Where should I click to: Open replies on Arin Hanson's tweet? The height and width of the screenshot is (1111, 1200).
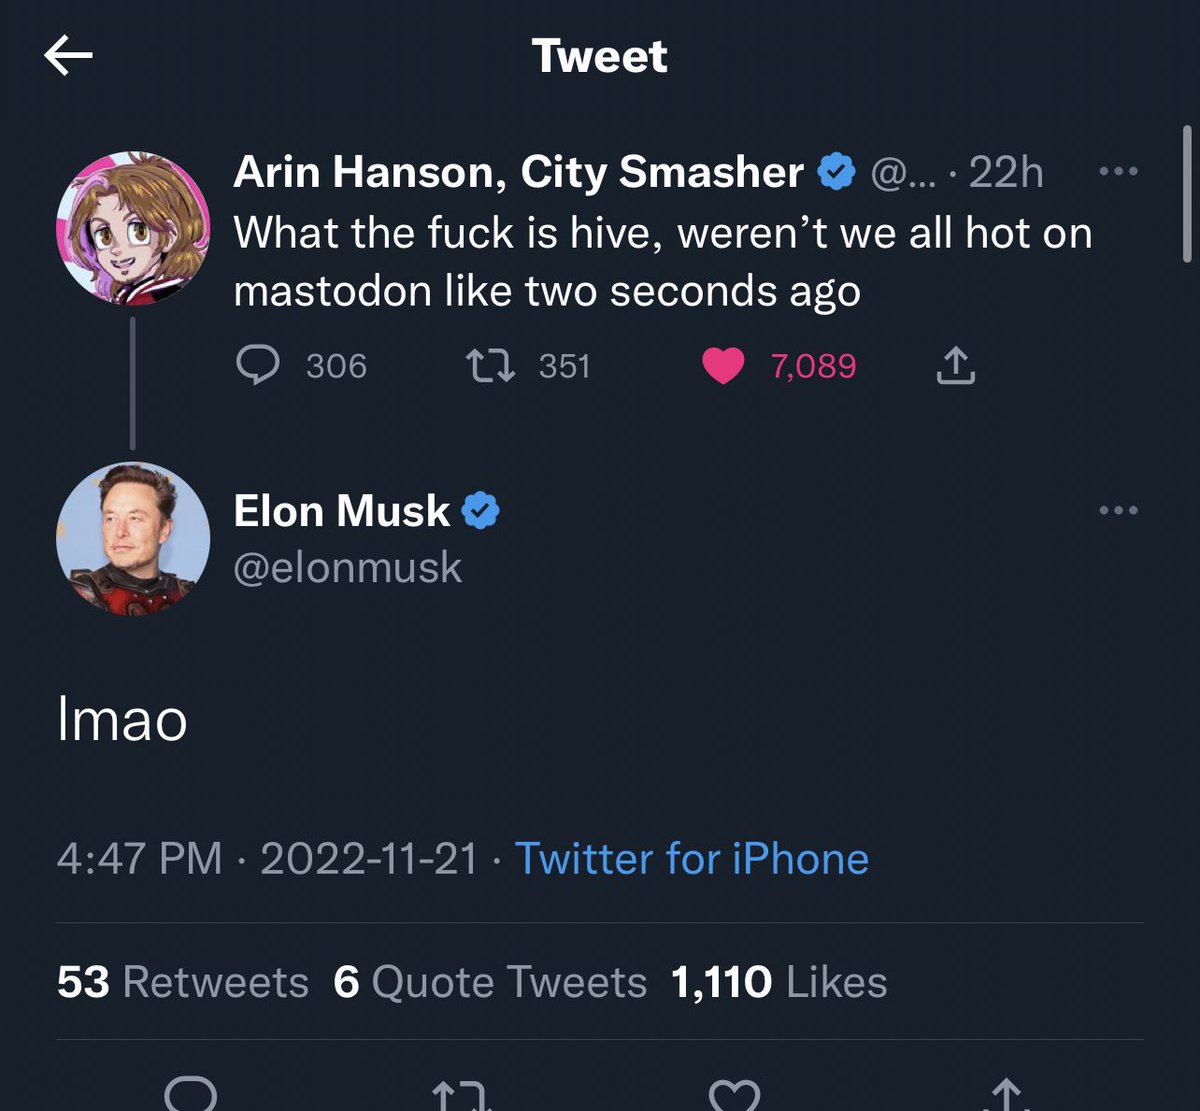[x=258, y=366]
